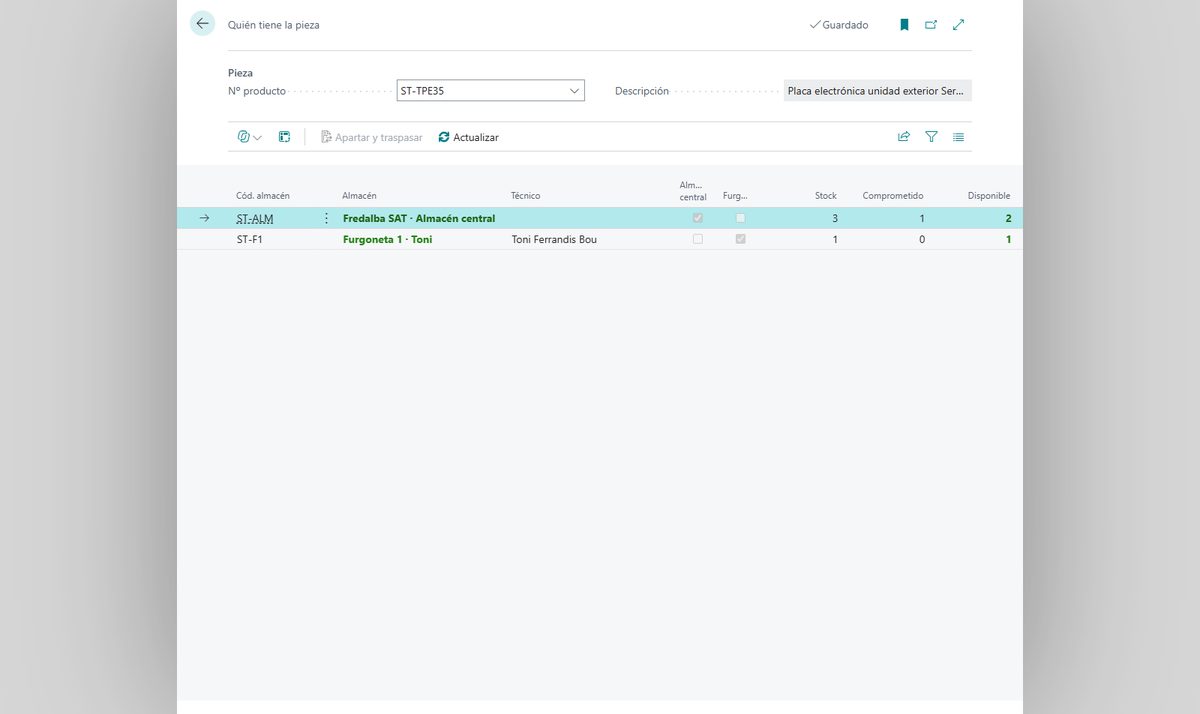Click the row selector arrow for ST-ALM
The height and width of the screenshot is (714, 1200).
tap(204, 218)
